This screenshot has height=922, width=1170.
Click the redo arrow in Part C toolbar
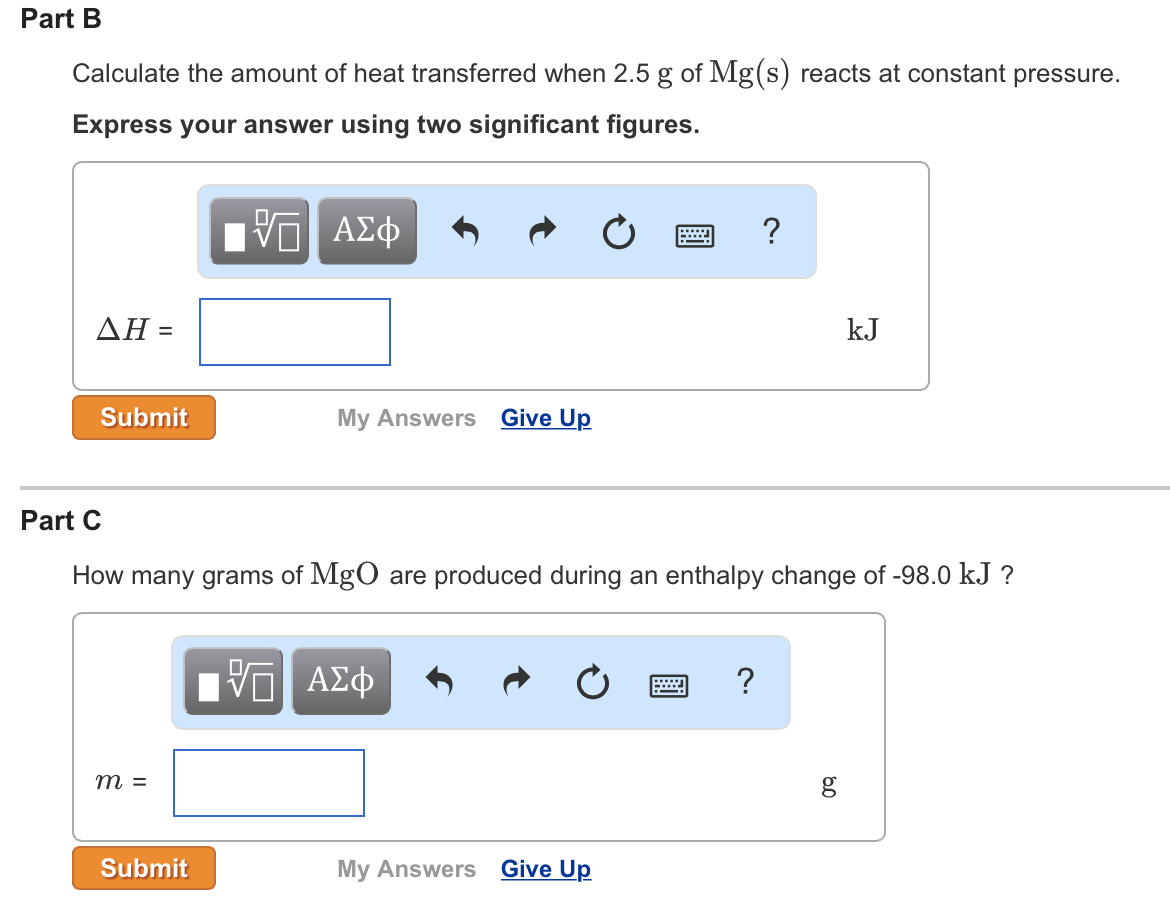(515, 681)
